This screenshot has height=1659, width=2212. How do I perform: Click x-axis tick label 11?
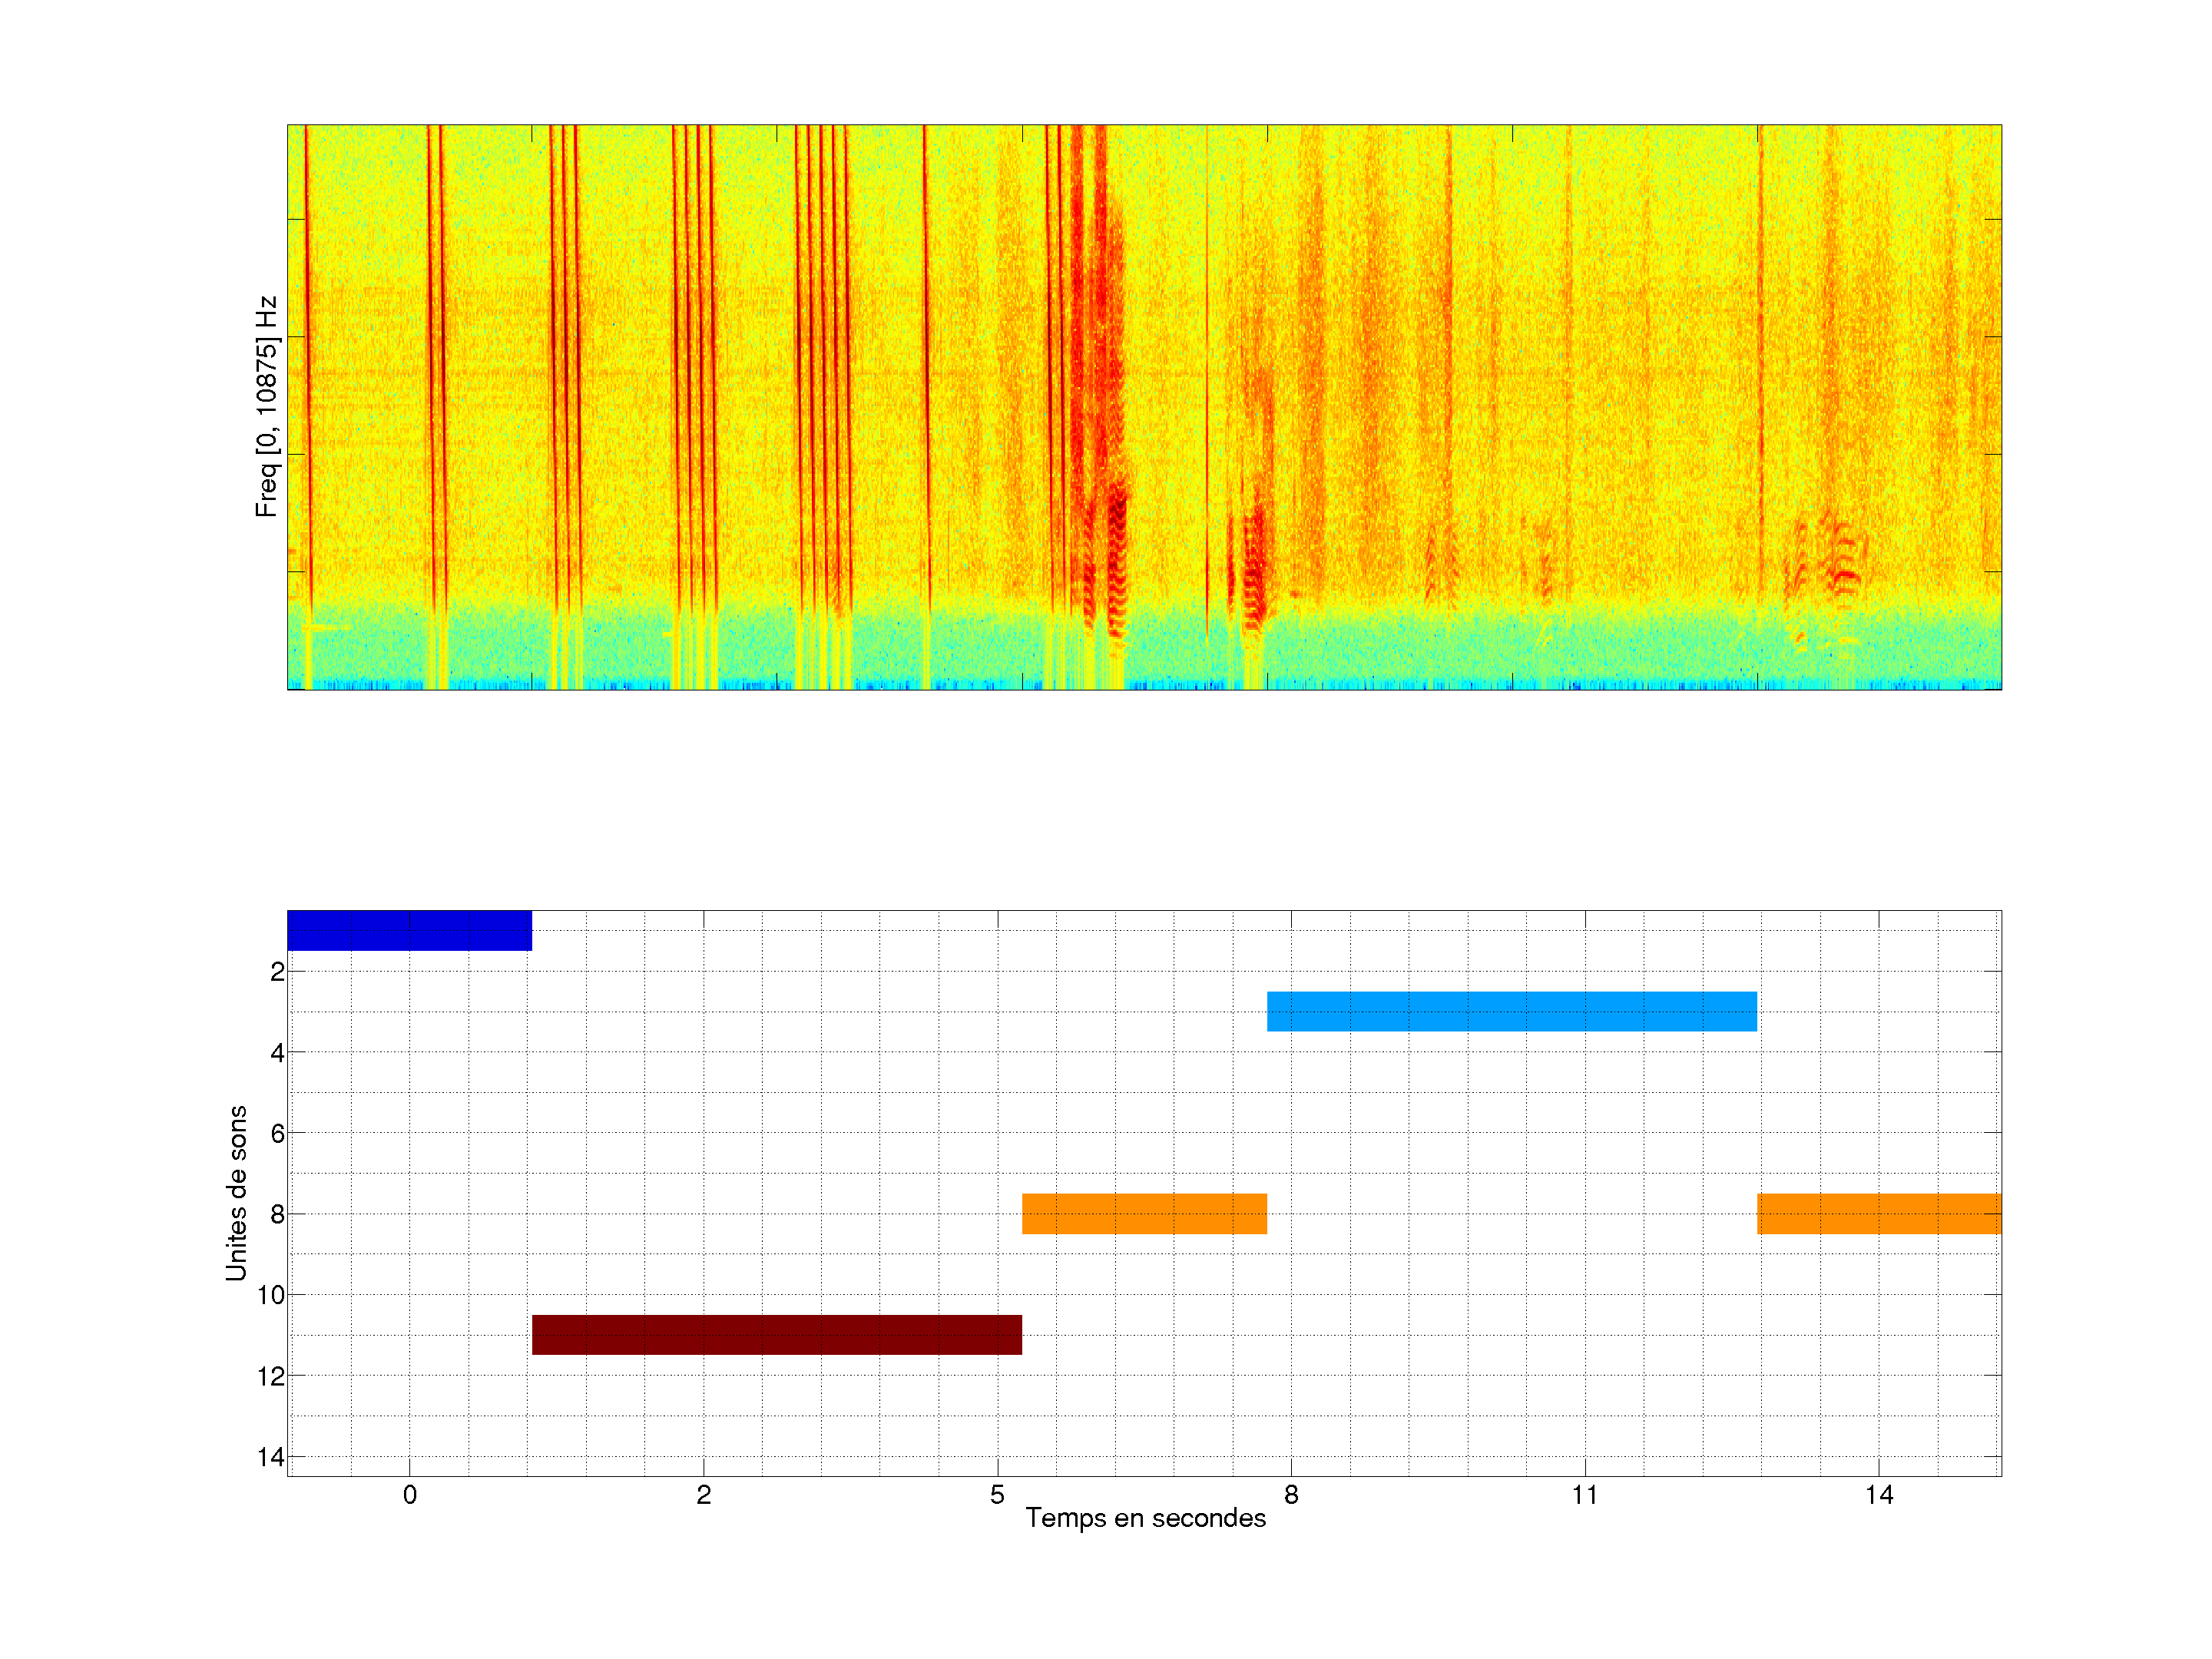point(1585,1495)
